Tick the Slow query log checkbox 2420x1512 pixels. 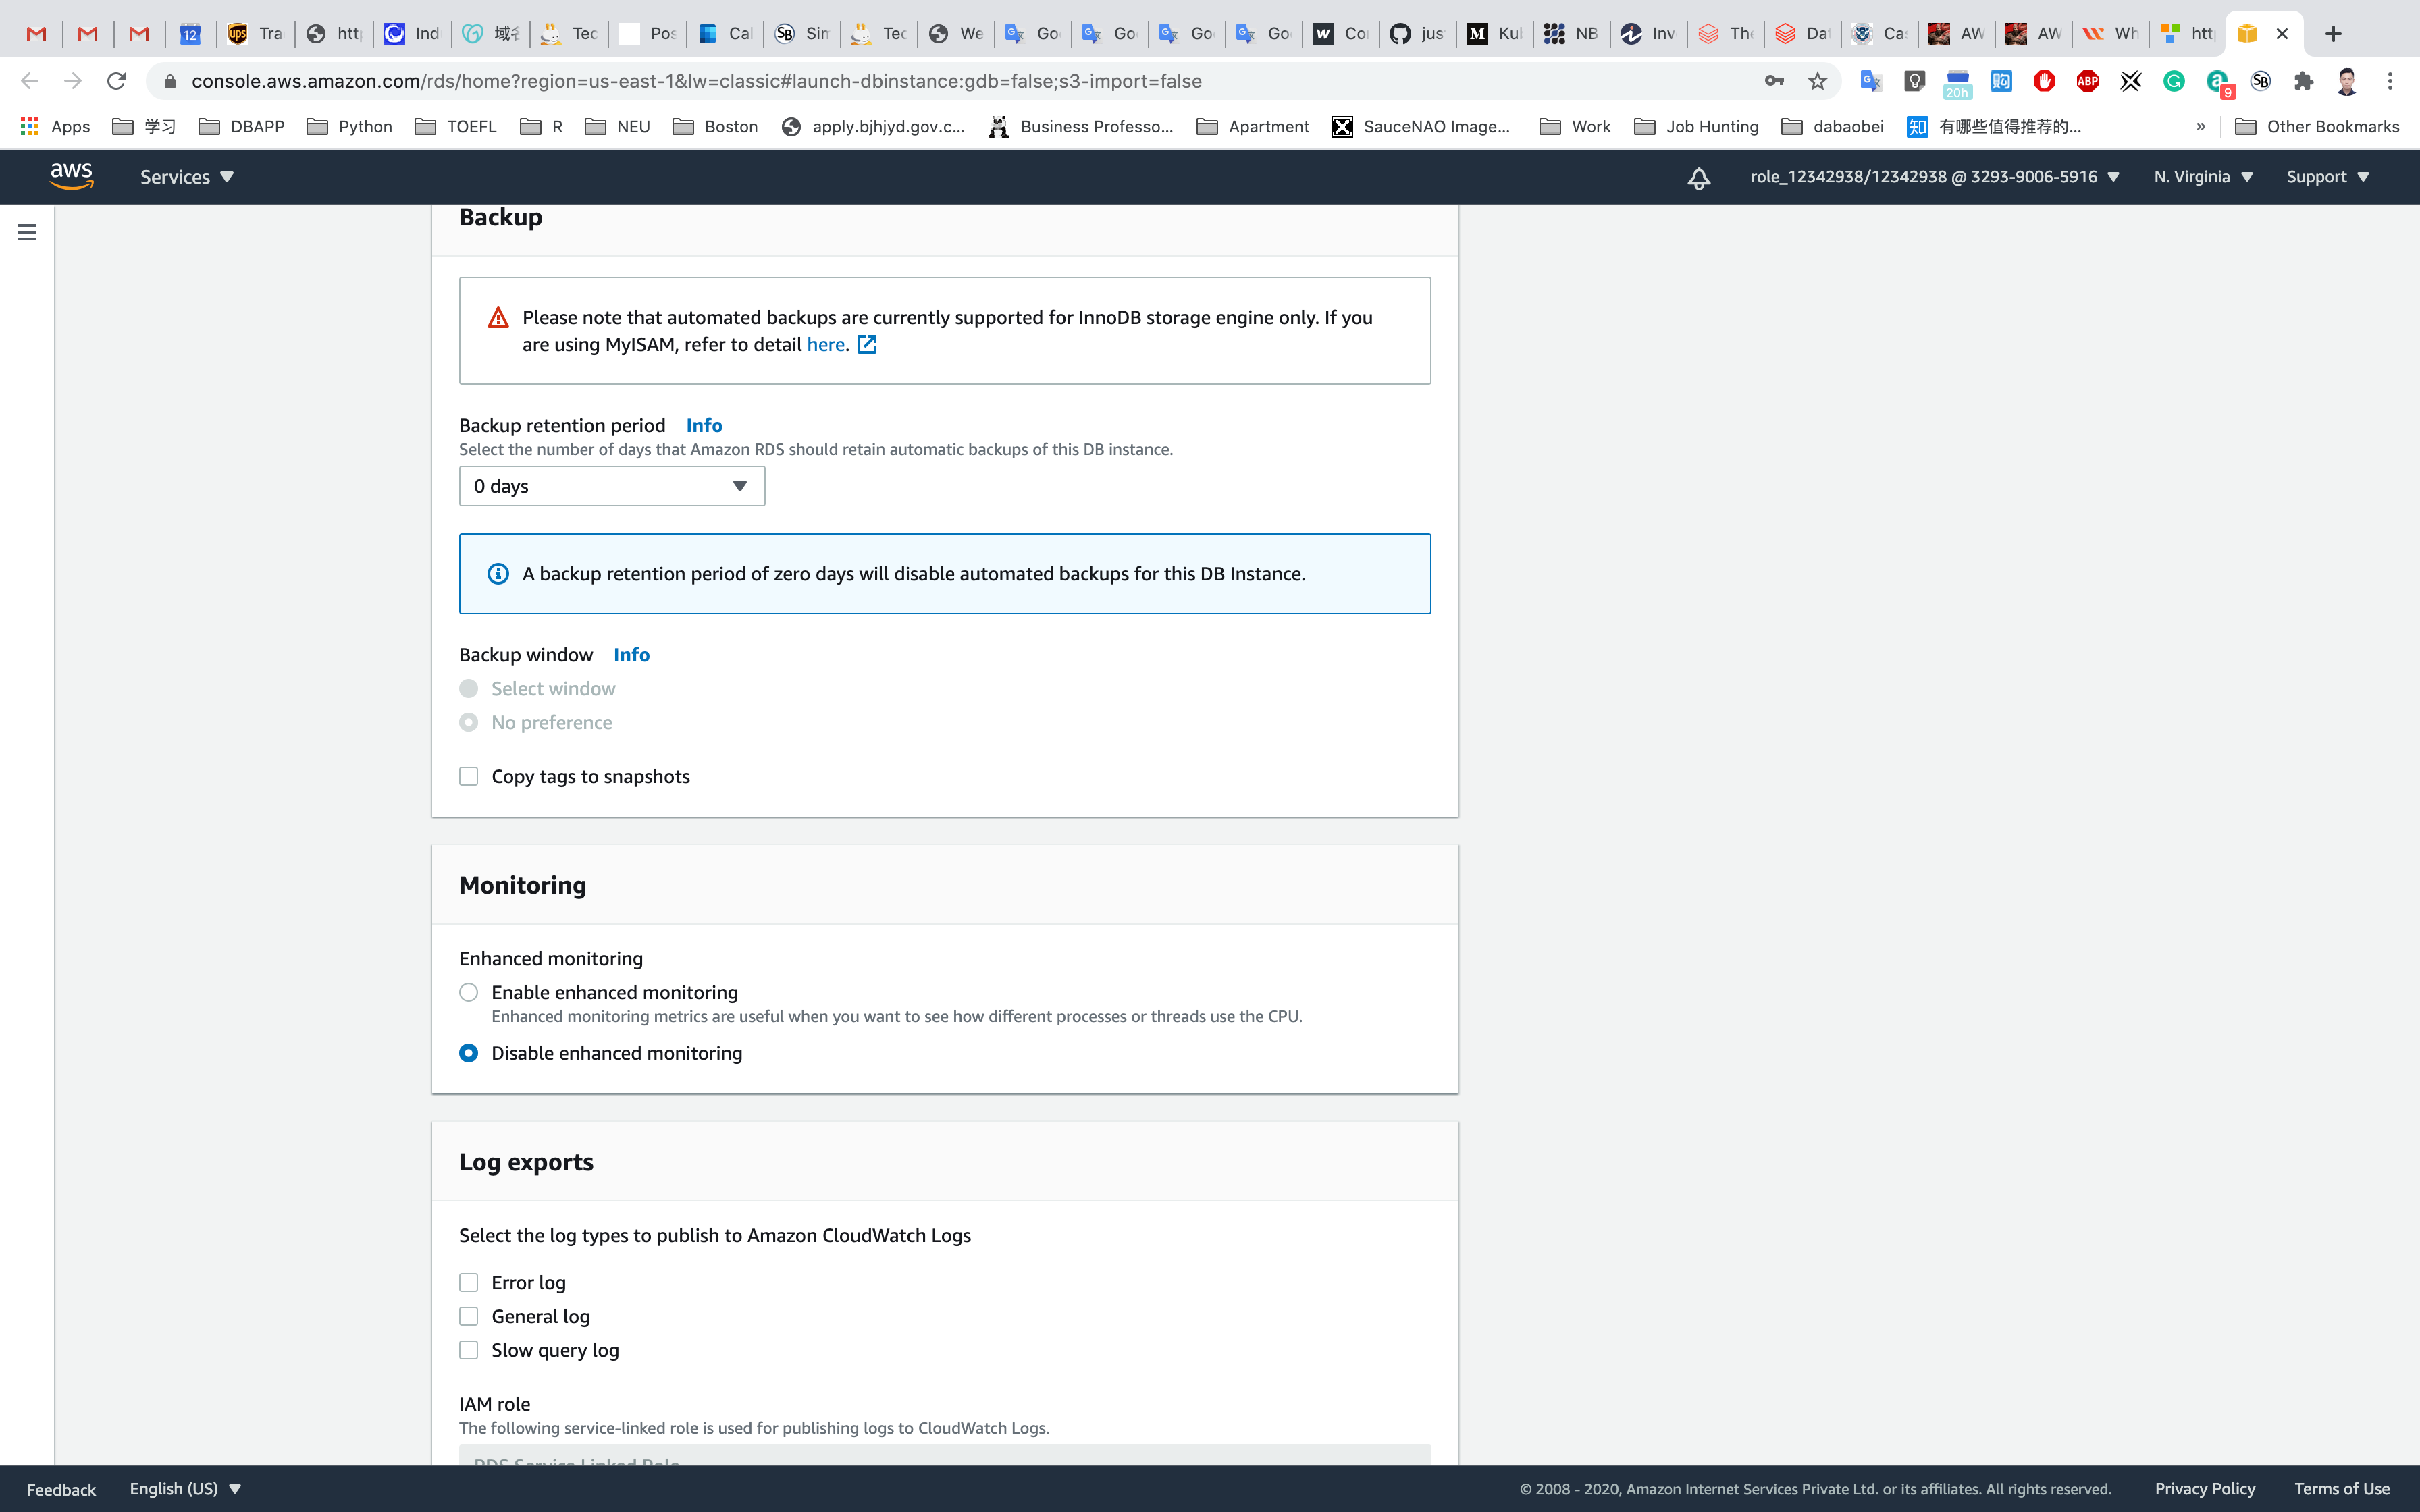pyautogui.click(x=468, y=1350)
